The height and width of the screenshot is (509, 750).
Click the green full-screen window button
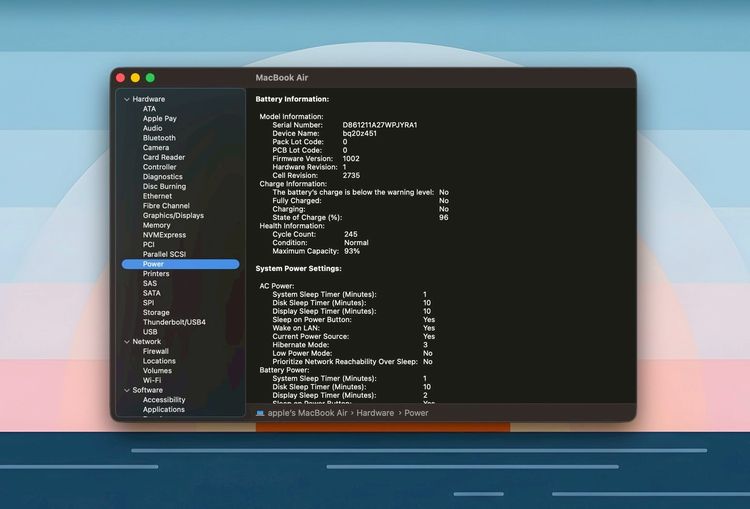[150, 78]
